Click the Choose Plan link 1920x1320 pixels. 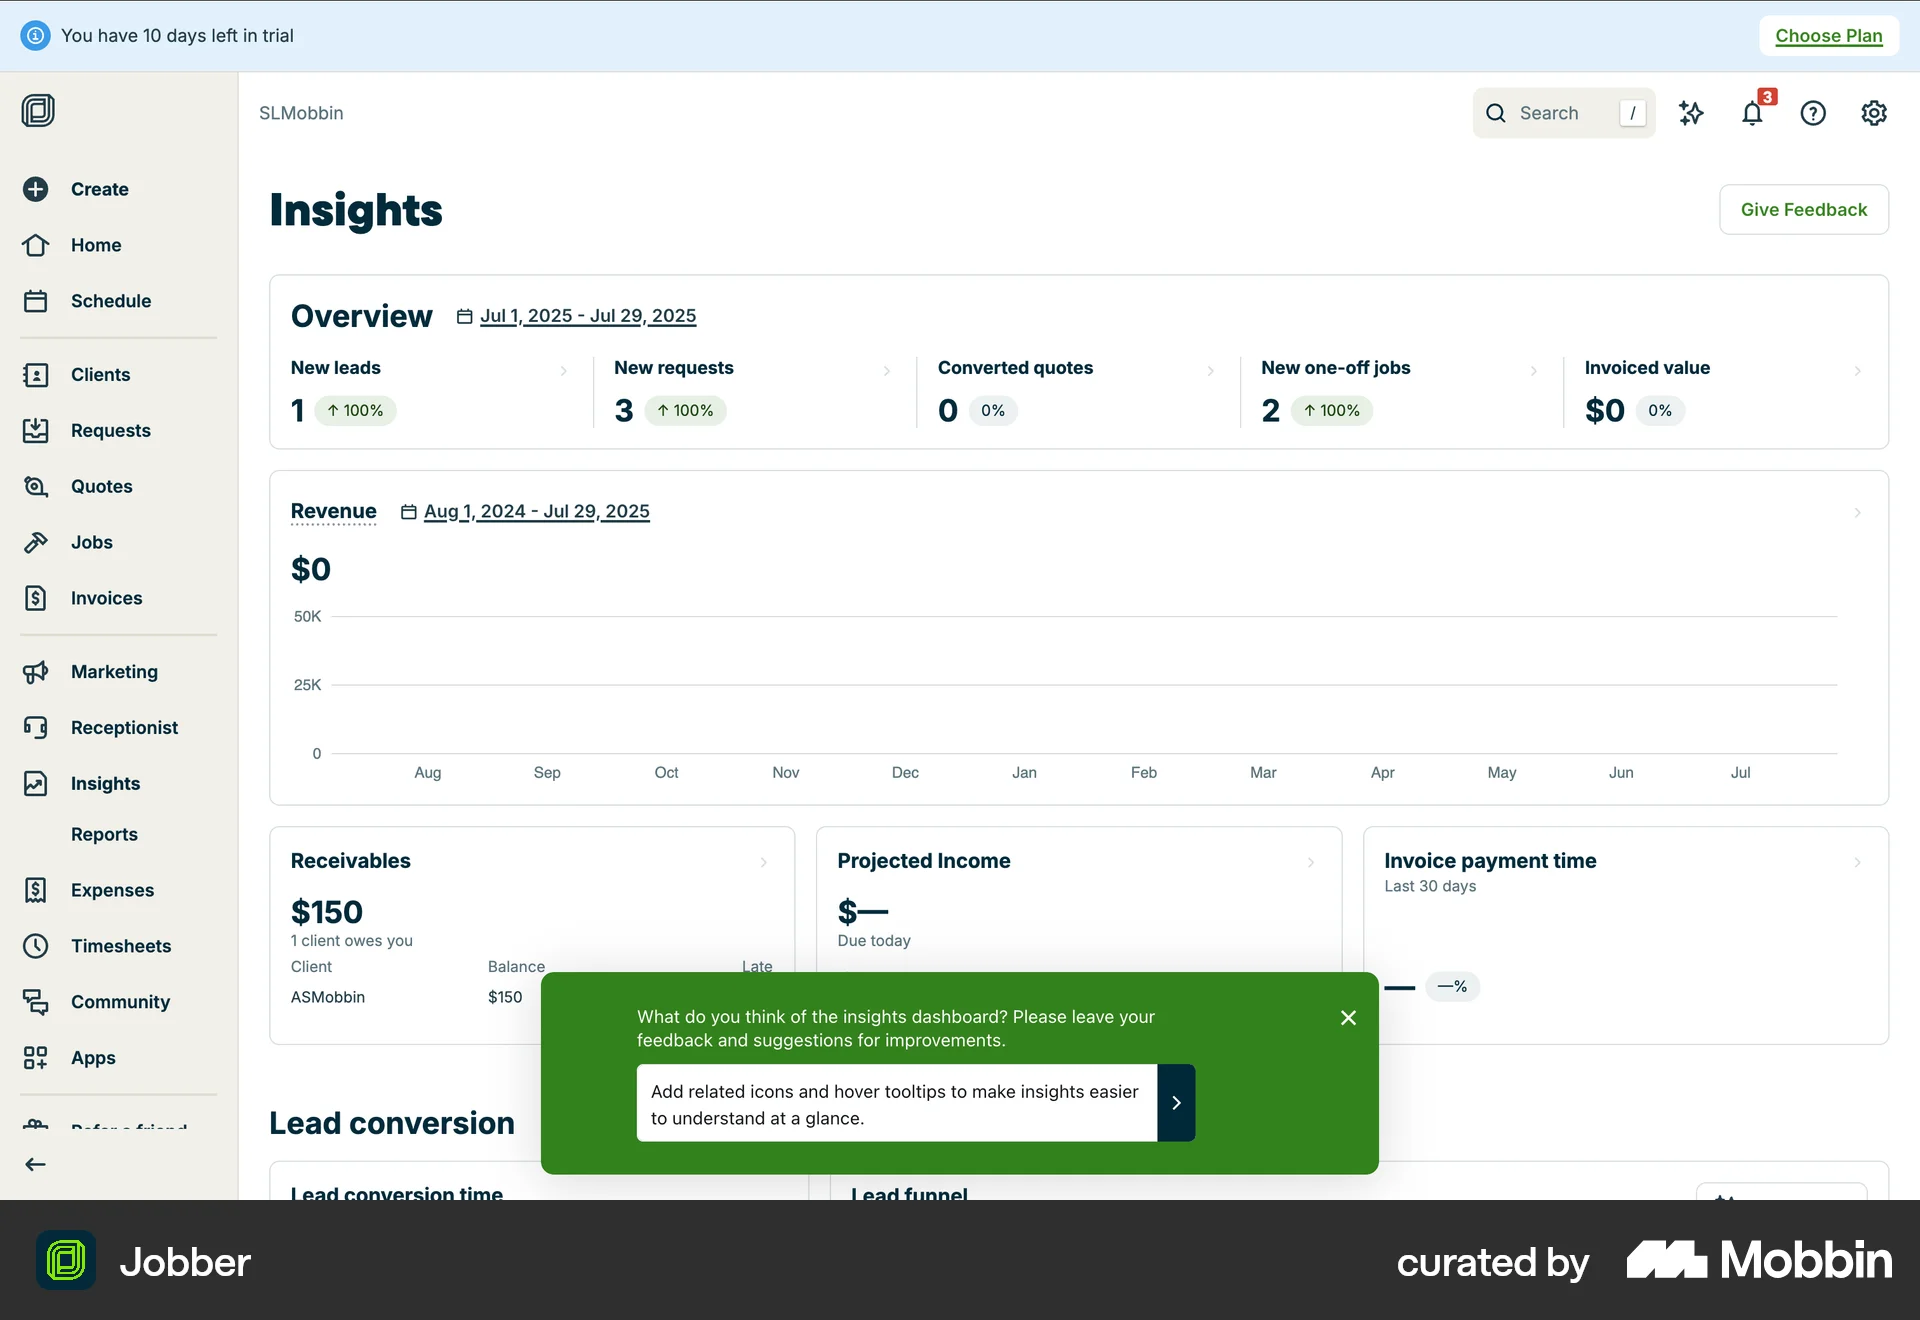[1828, 35]
